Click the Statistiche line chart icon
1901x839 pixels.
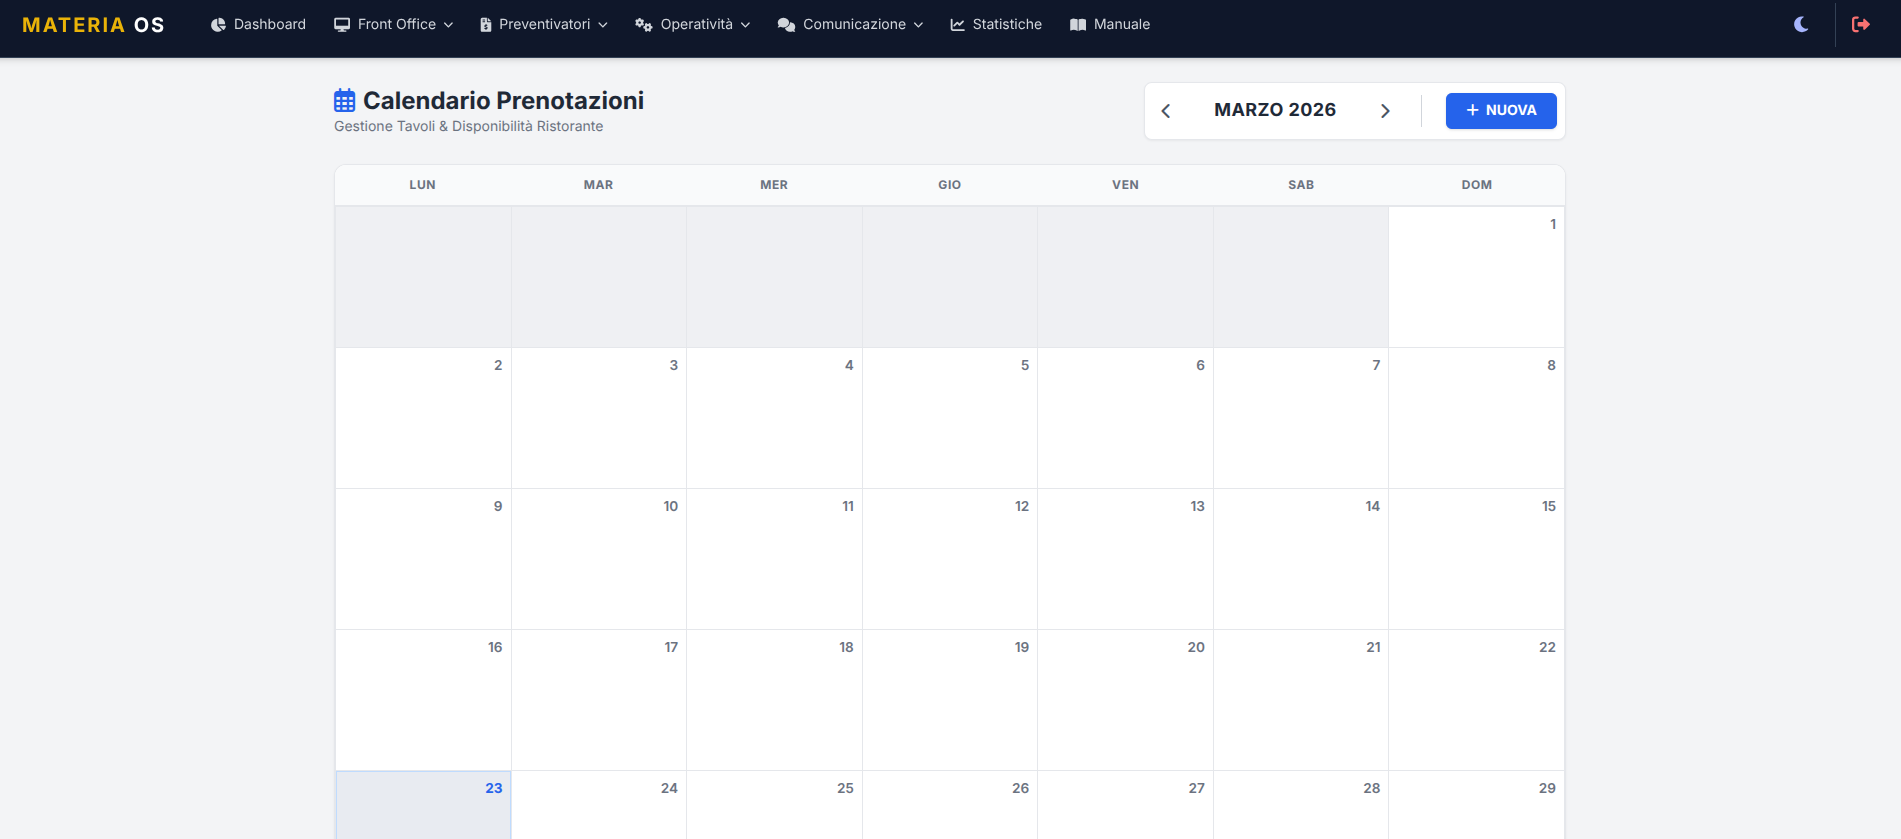pyautogui.click(x=957, y=25)
